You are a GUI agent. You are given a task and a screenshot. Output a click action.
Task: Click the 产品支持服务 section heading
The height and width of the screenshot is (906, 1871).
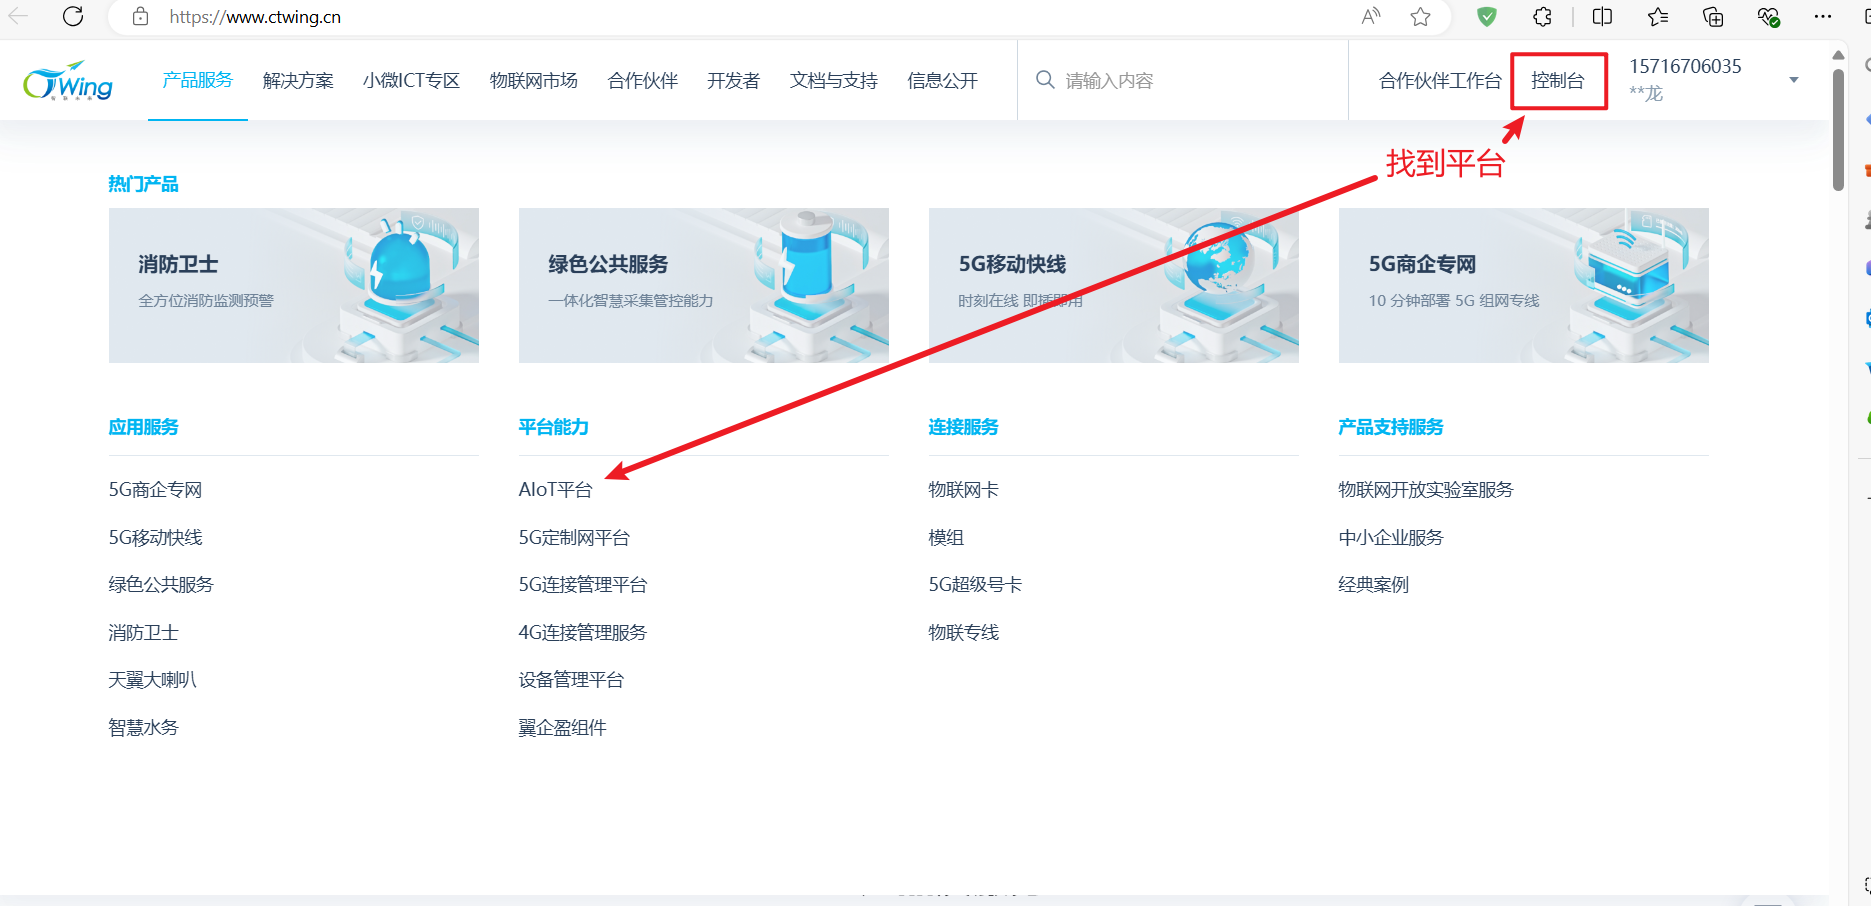coord(1391,427)
